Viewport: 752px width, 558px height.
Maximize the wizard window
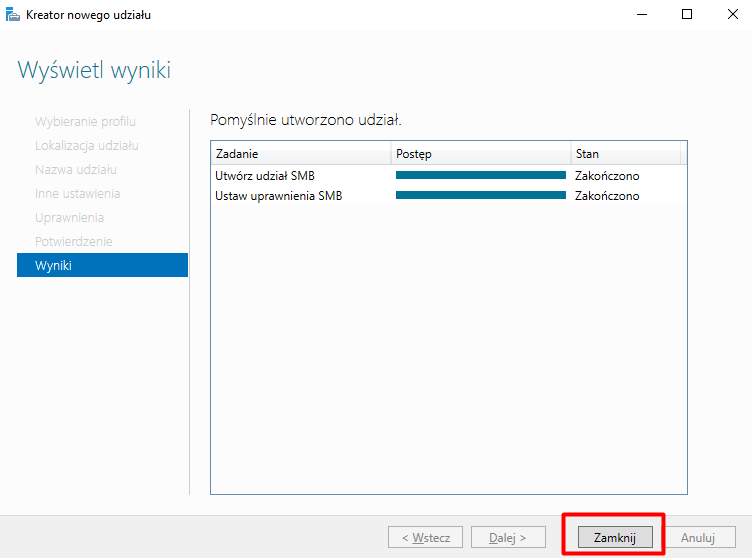[x=687, y=15]
